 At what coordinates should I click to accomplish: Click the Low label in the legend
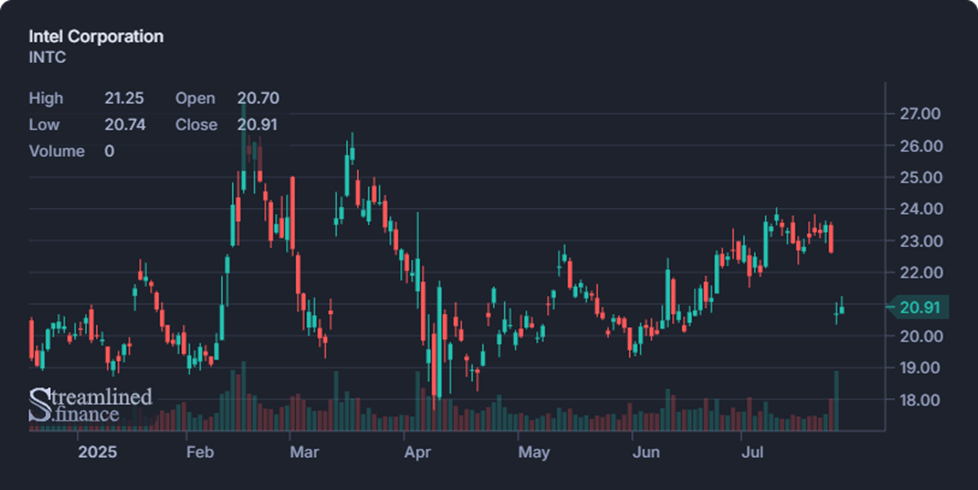coord(44,125)
